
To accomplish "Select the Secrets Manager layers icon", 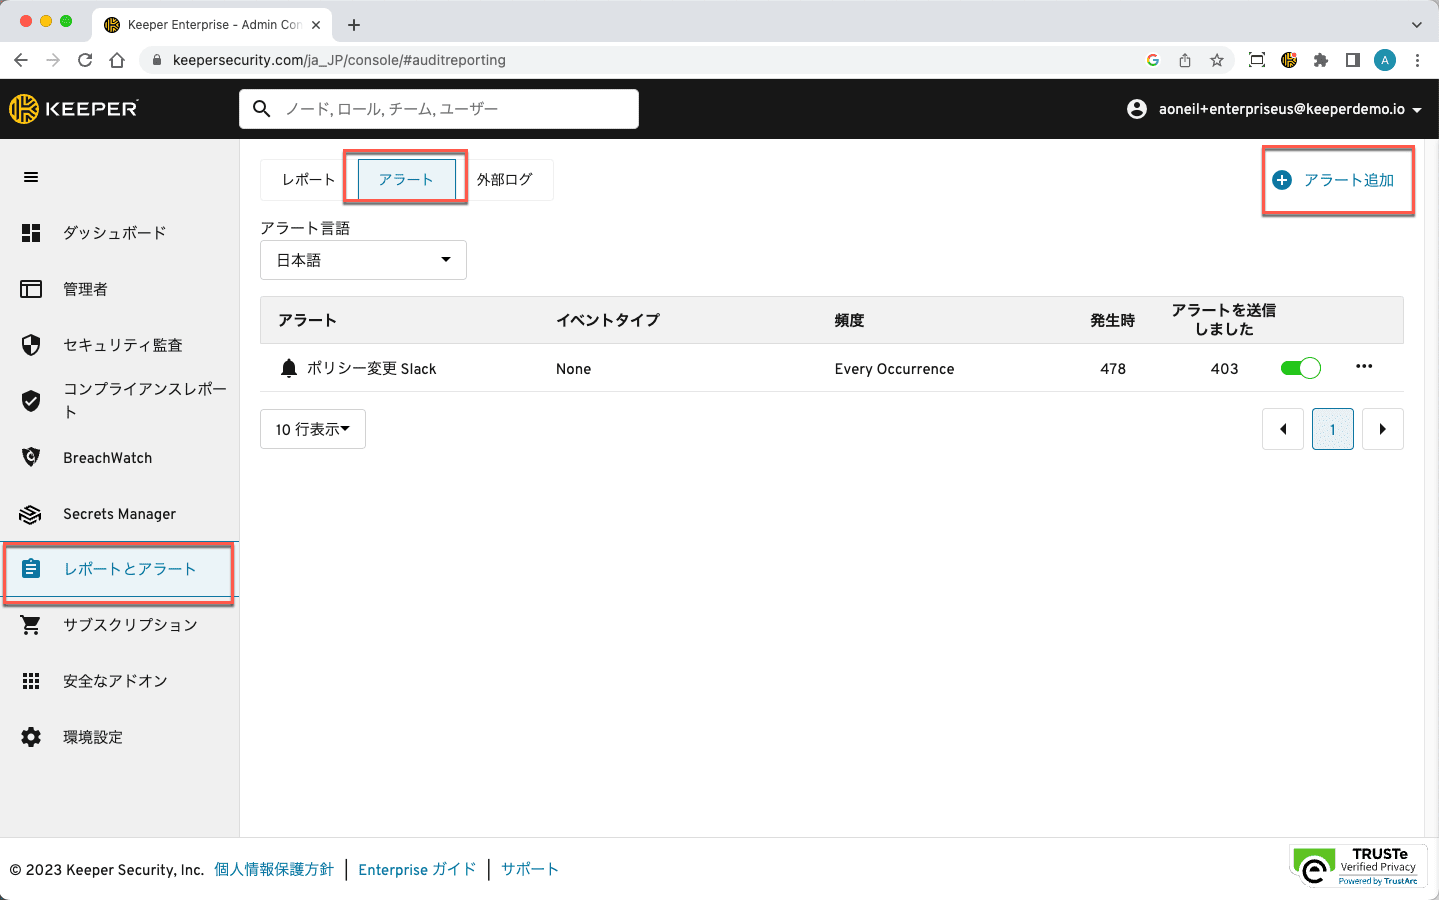I will [31, 514].
